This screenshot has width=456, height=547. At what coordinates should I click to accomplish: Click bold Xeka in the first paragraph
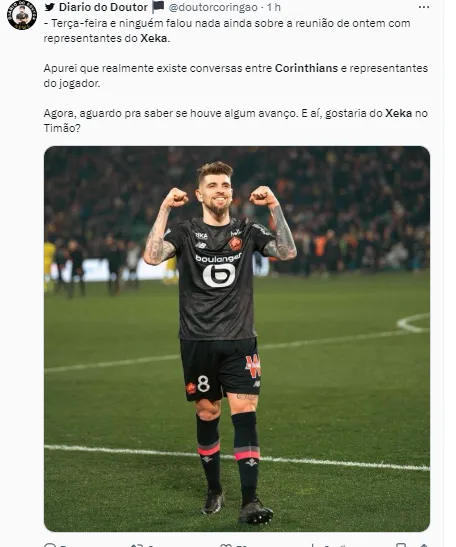pyautogui.click(x=154, y=38)
